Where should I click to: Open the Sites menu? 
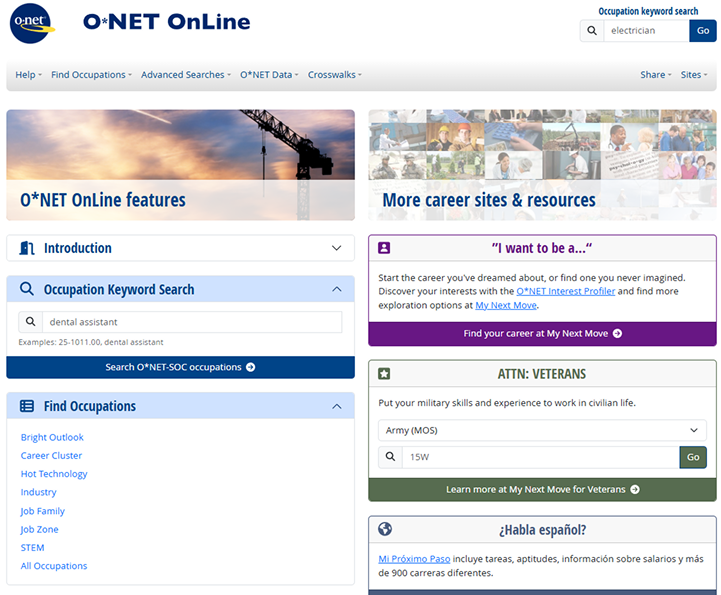694,74
